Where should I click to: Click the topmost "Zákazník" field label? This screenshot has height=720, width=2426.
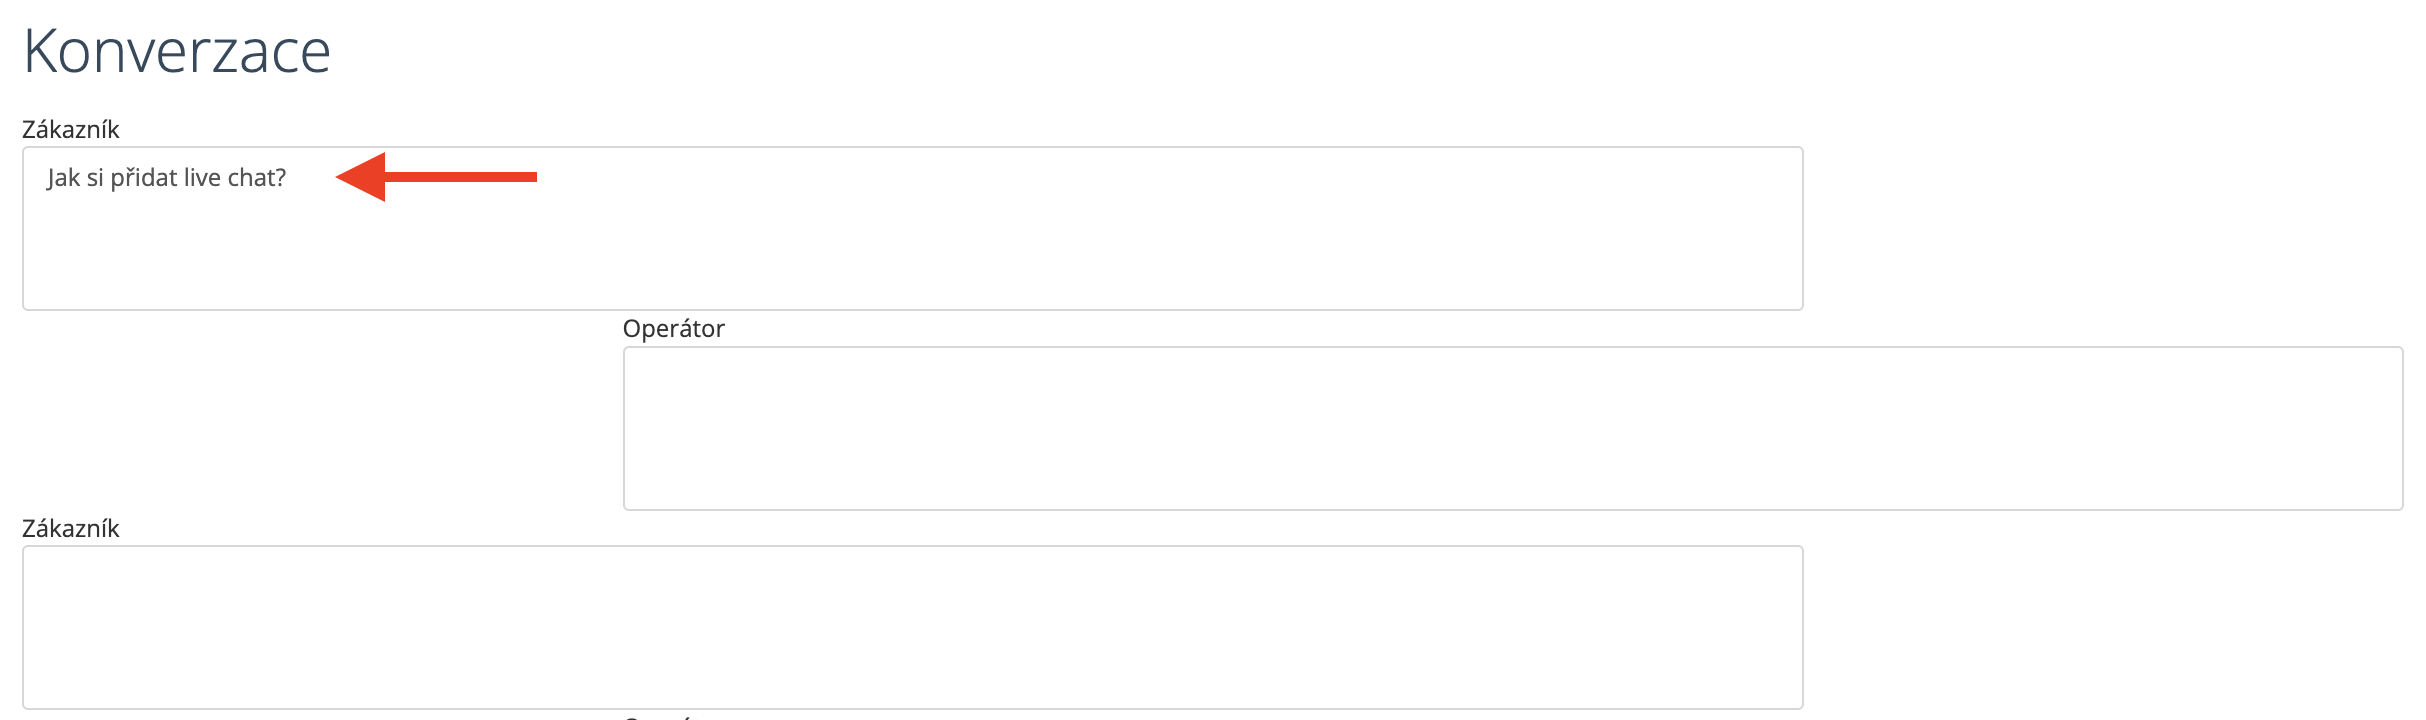(x=71, y=130)
